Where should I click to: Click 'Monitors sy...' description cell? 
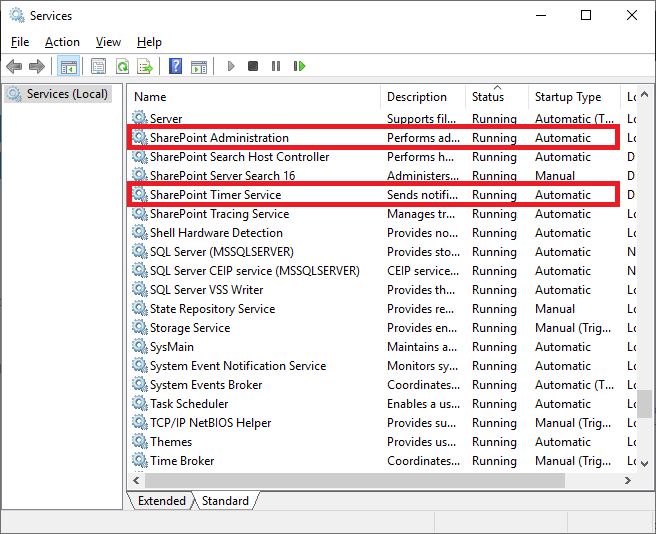coord(422,365)
